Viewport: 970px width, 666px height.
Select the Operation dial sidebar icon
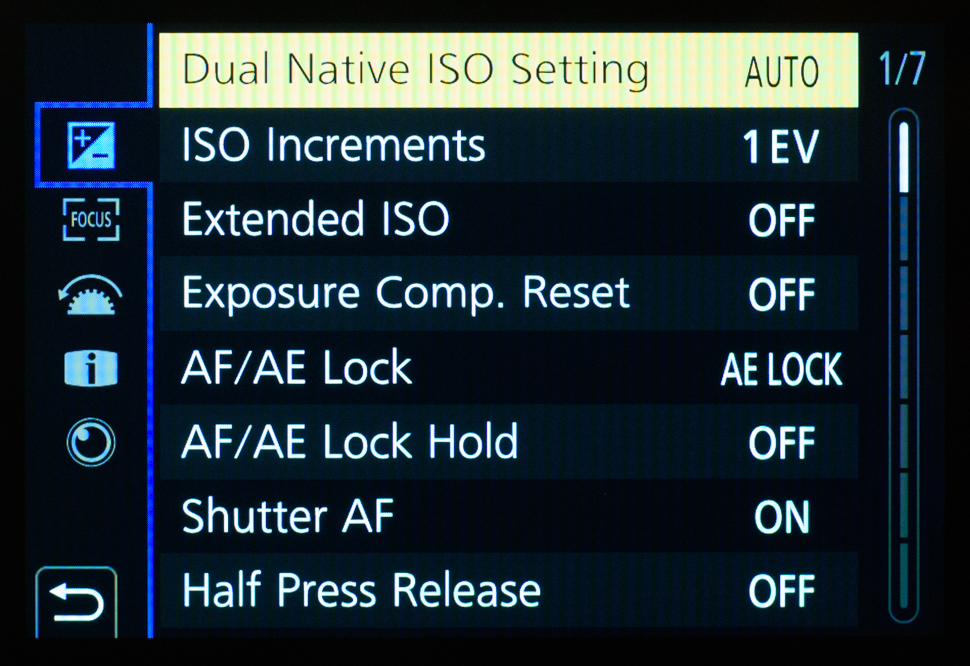pos(91,295)
